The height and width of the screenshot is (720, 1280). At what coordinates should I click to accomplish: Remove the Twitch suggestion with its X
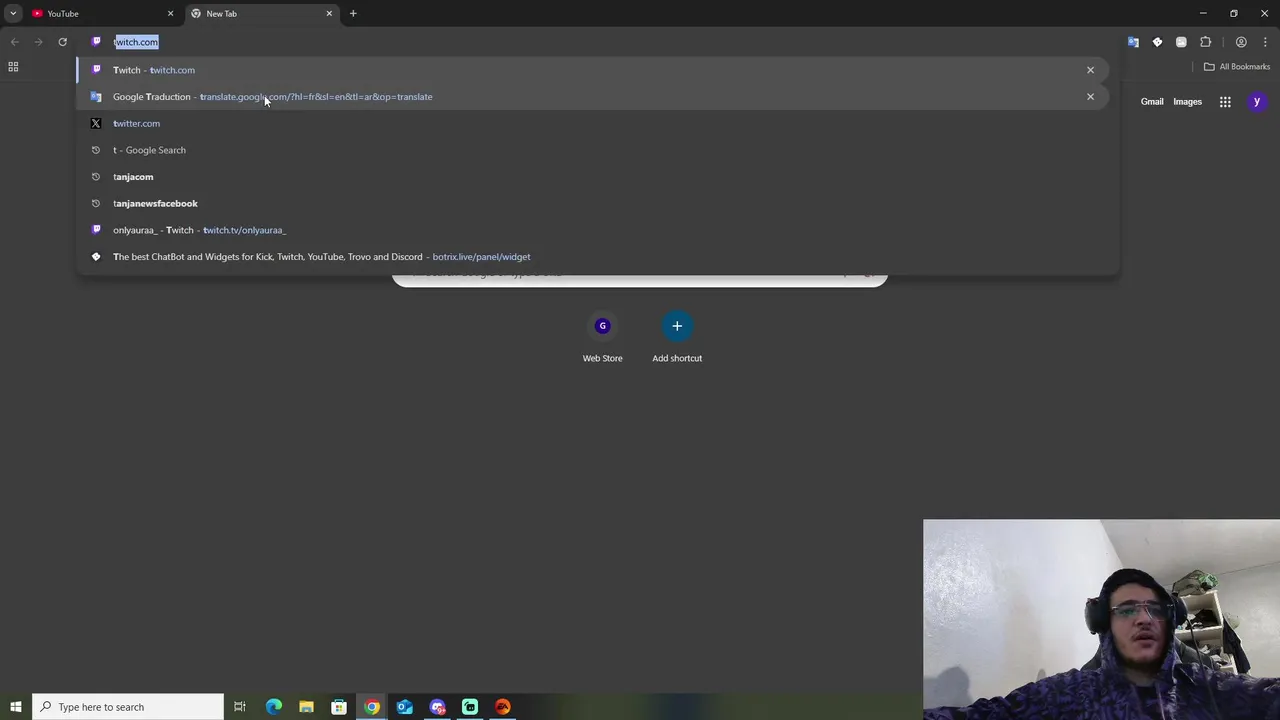click(1090, 70)
